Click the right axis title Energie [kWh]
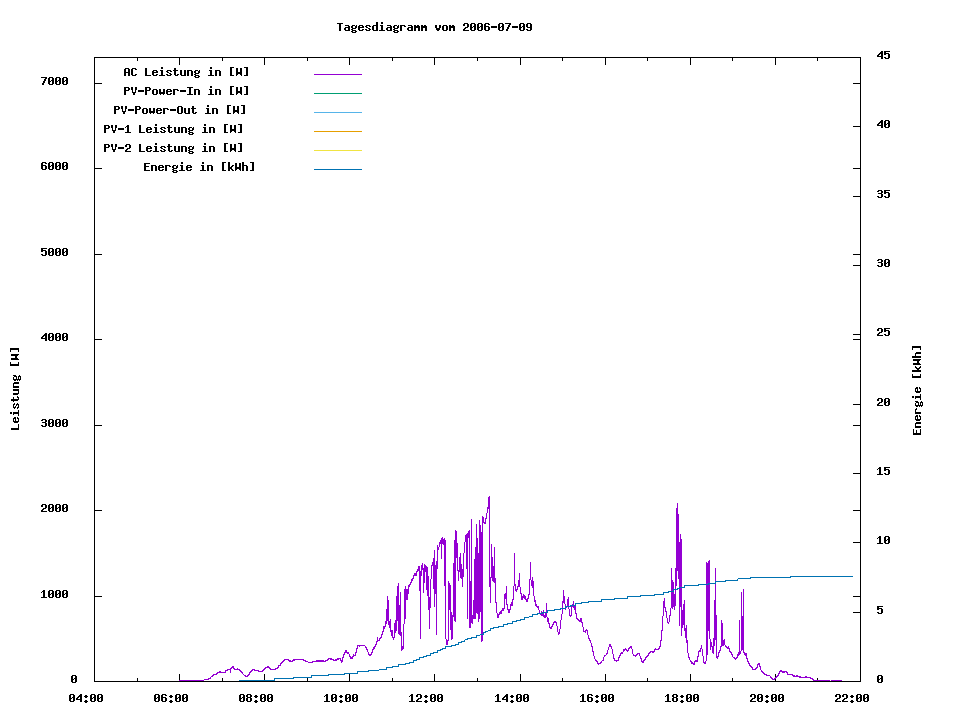The image size is (960, 720). click(917, 390)
